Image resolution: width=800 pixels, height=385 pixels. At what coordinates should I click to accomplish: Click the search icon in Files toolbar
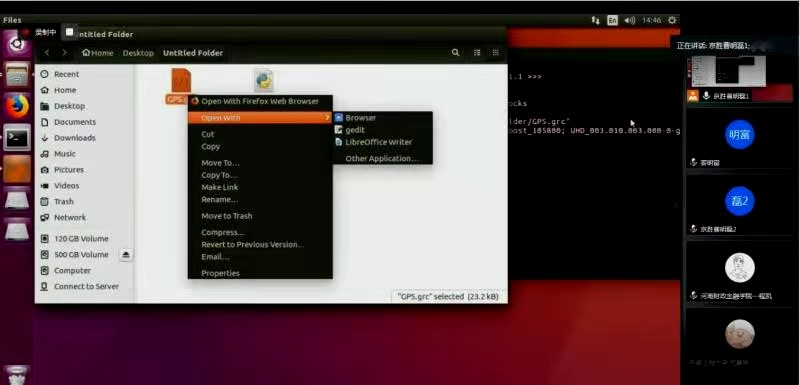coord(455,53)
